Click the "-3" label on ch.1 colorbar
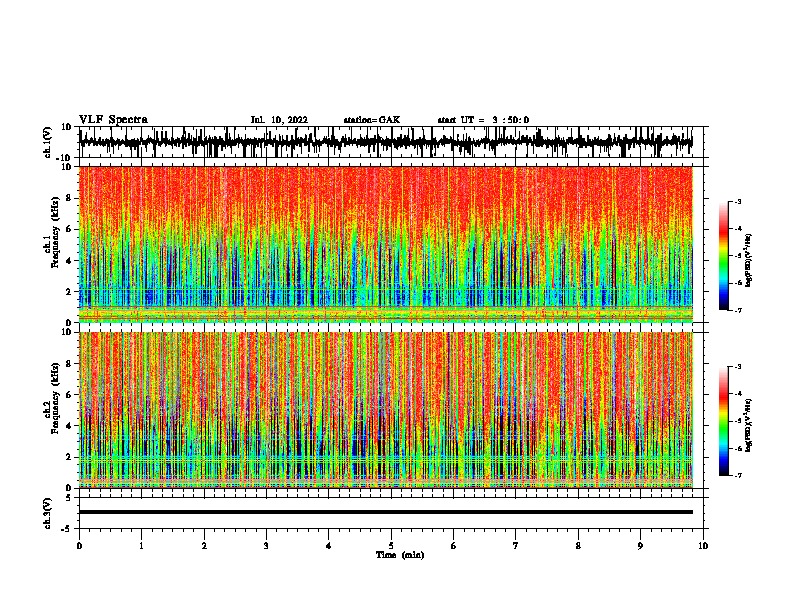The image size is (792, 612). click(x=737, y=202)
